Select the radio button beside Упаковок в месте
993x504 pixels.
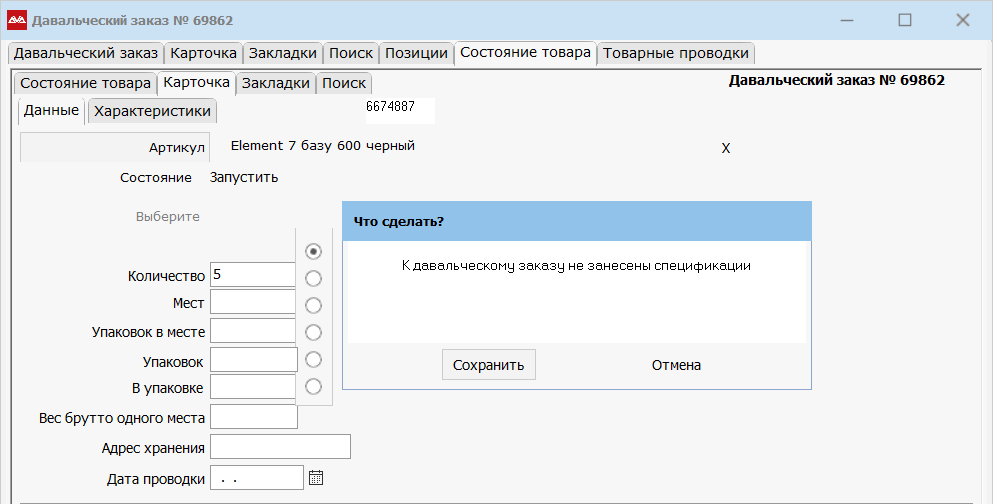[314, 332]
